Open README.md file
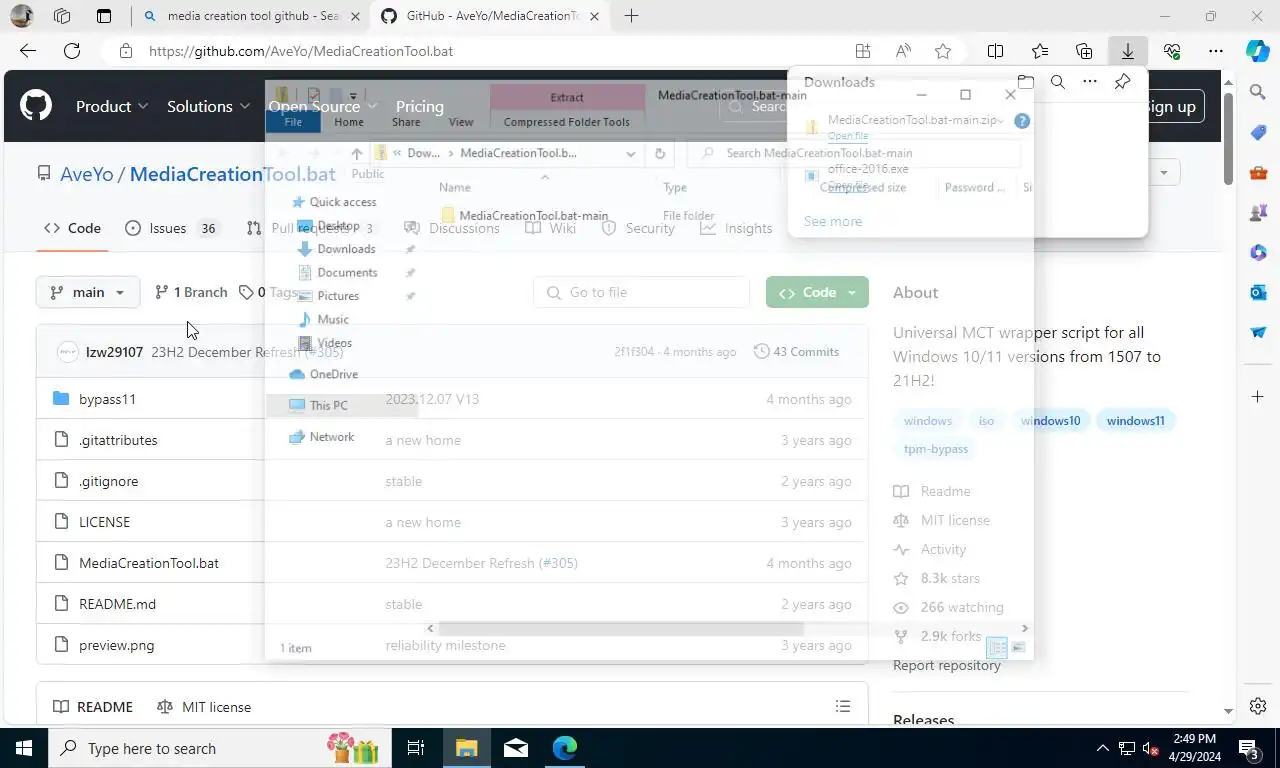Image resolution: width=1280 pixels, height=768 pixels. 117,604
